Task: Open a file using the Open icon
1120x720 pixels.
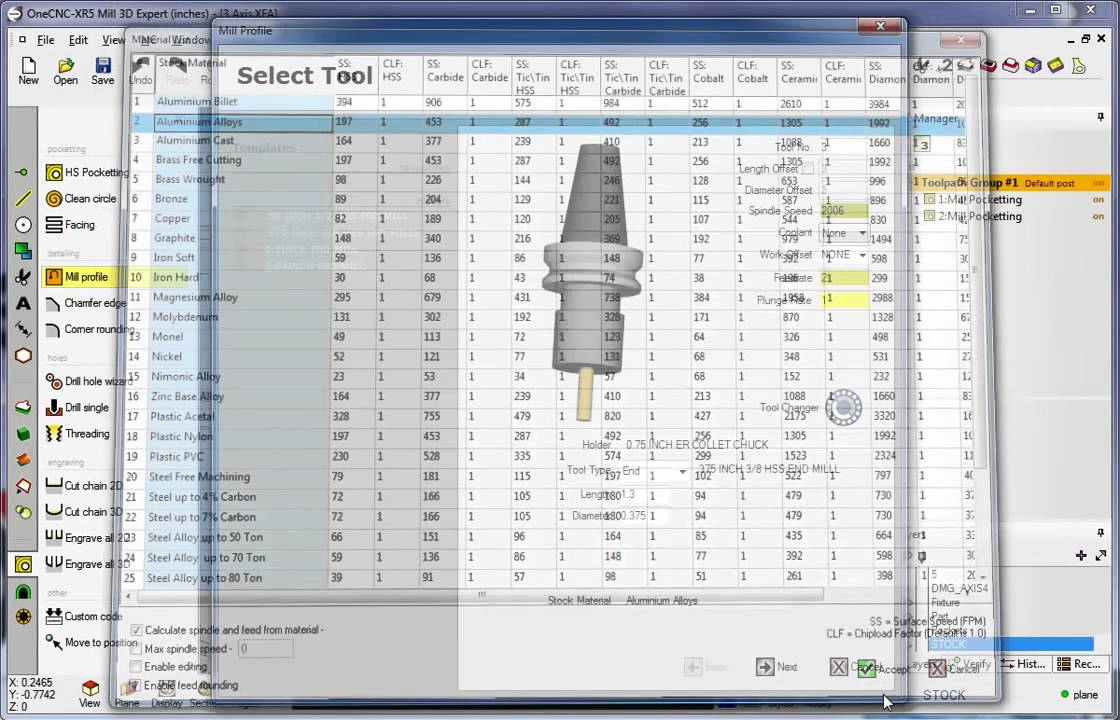Action: coord(65,71)
